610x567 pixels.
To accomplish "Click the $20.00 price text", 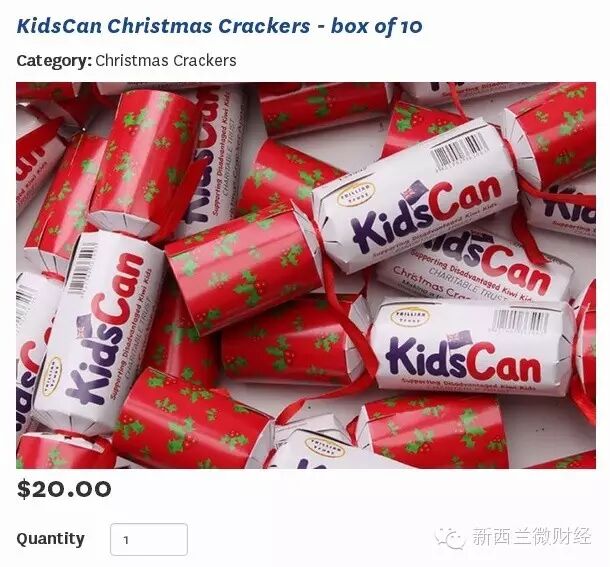I will coord(64,489).
